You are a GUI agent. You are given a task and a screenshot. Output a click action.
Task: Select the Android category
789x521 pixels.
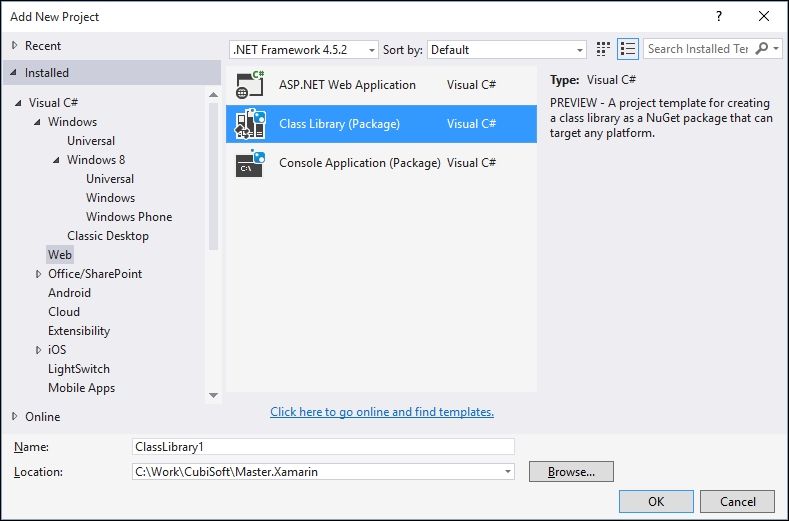[69, 293]
